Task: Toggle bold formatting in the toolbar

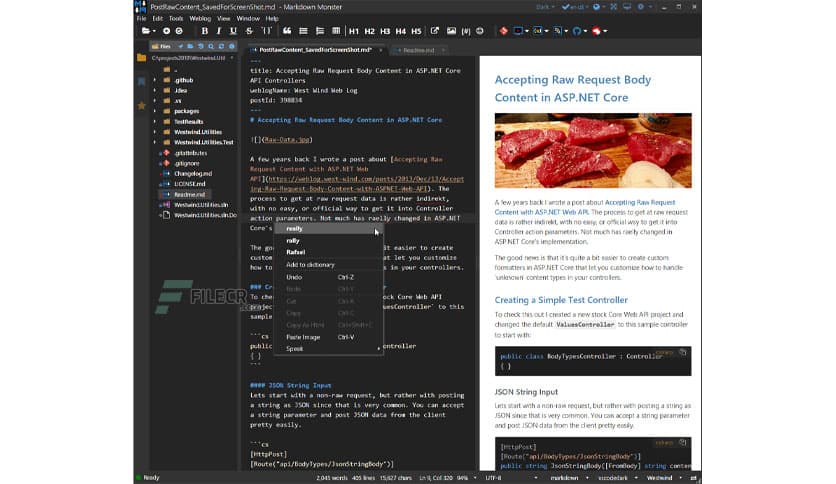Action: point(205,31)
